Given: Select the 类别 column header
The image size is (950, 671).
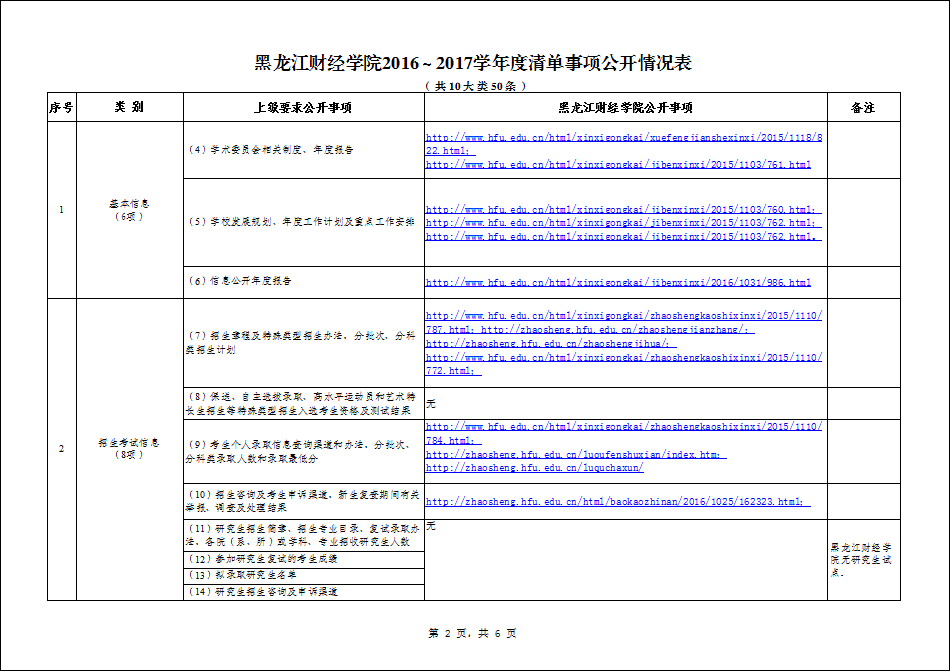Looking at the screenshot, I should click(129, 107).
